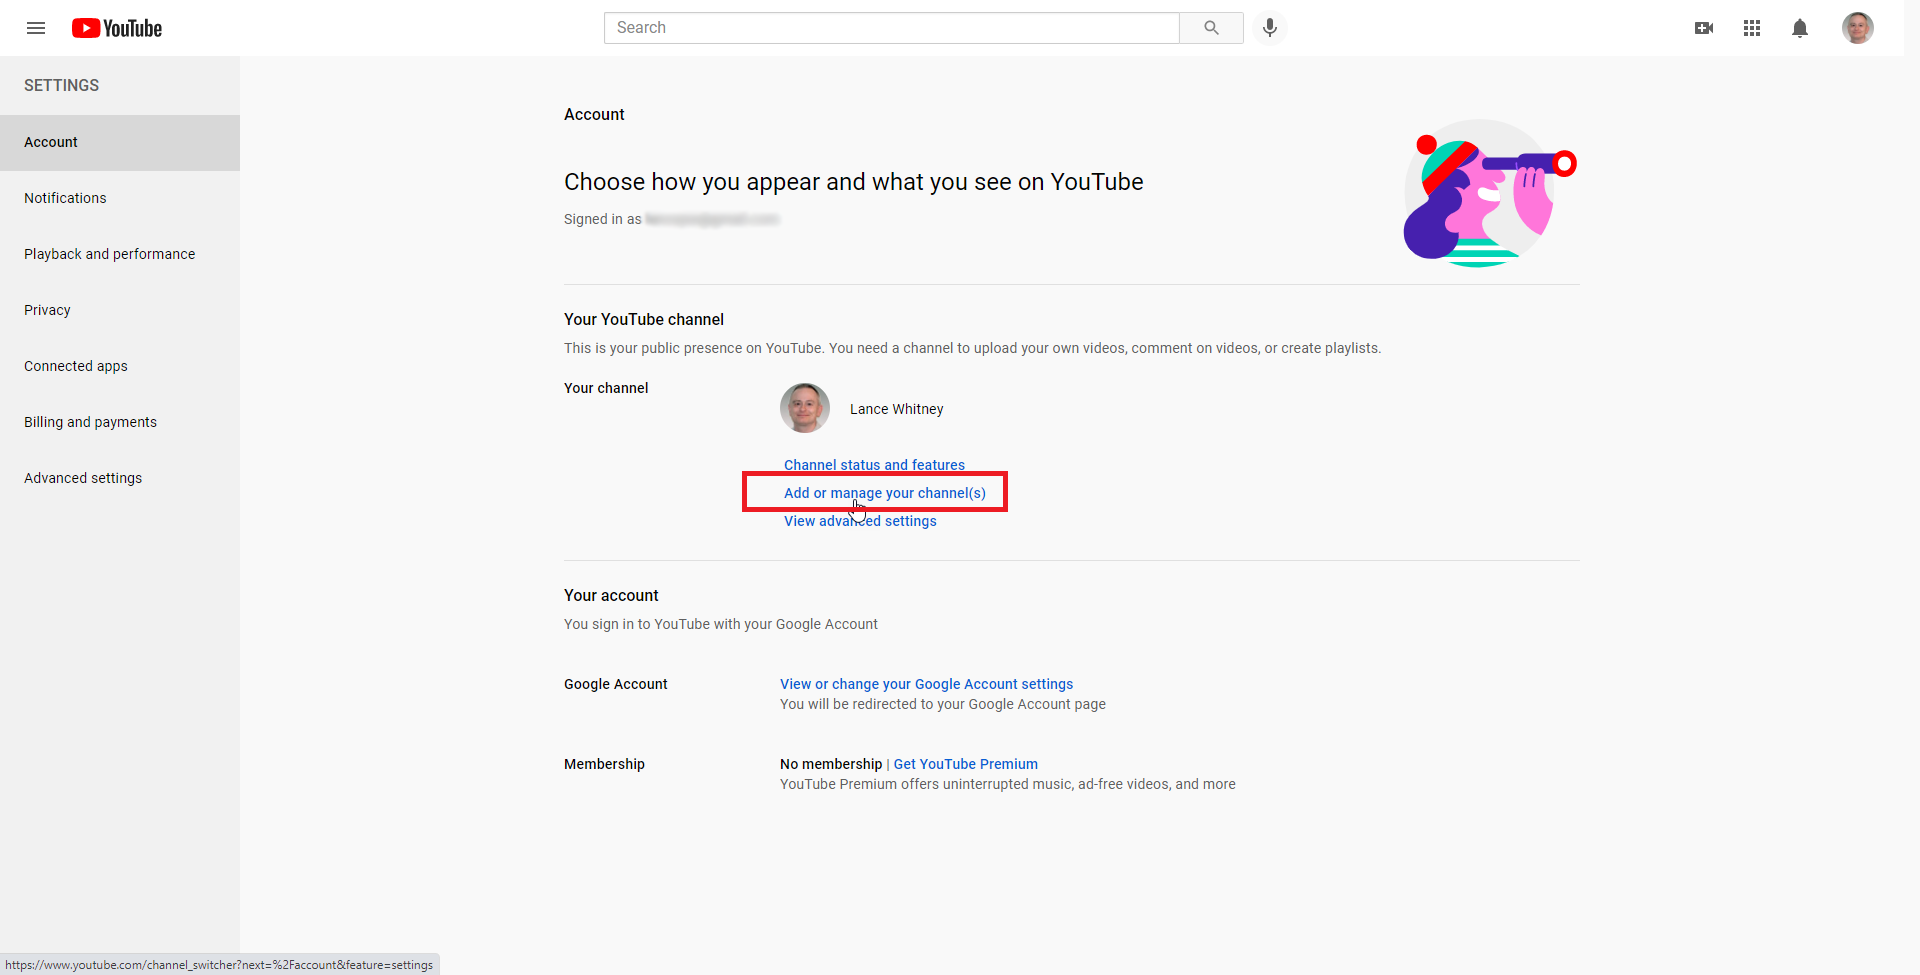The width and height of the screenshot is (1920, 975).
Task: Click the No membership text
Action: click(x=831, y=764)
